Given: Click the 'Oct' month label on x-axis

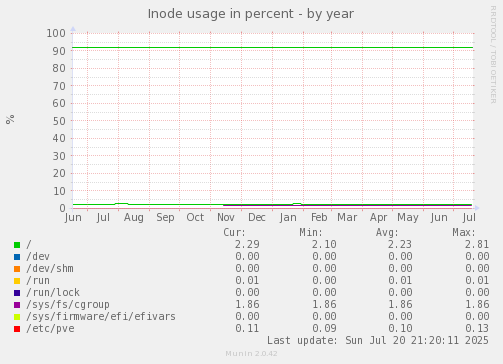Looking at the screenshot, I should [195, 218].
